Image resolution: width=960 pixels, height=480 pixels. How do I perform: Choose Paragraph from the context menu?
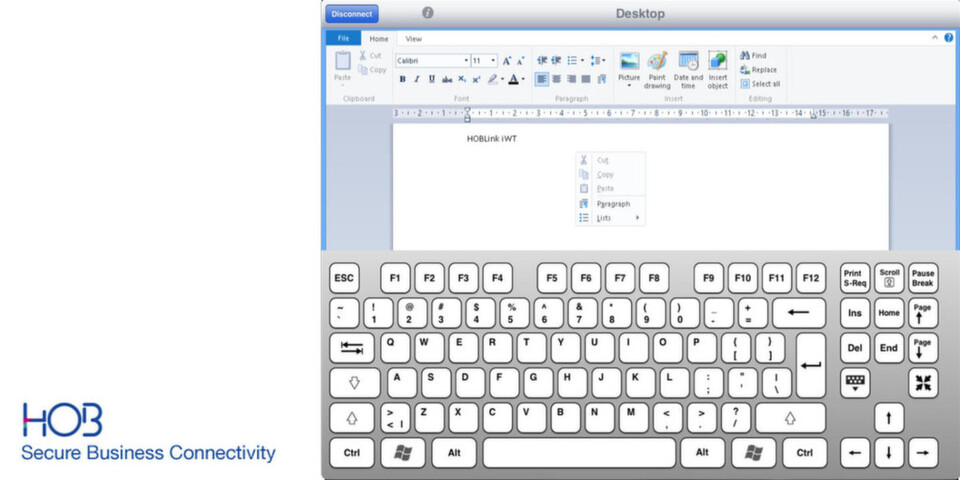[x=610, y=204]
